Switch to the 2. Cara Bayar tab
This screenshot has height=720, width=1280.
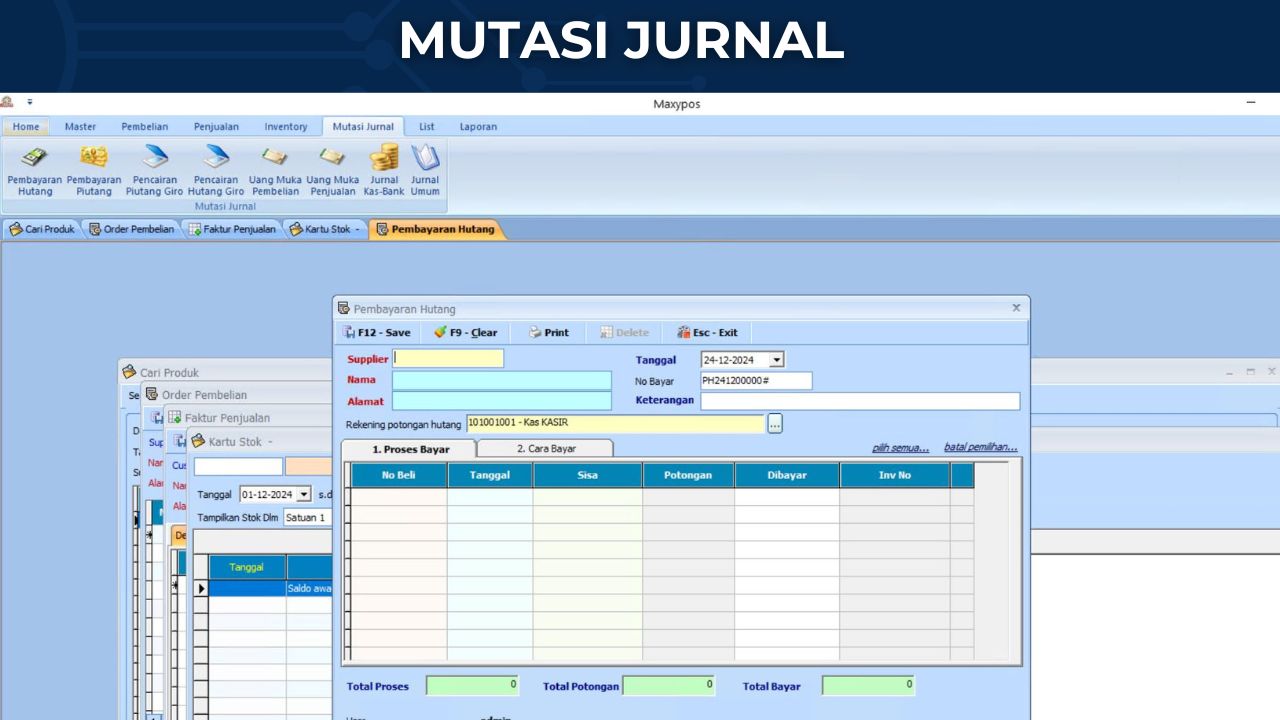coord(545,449)
